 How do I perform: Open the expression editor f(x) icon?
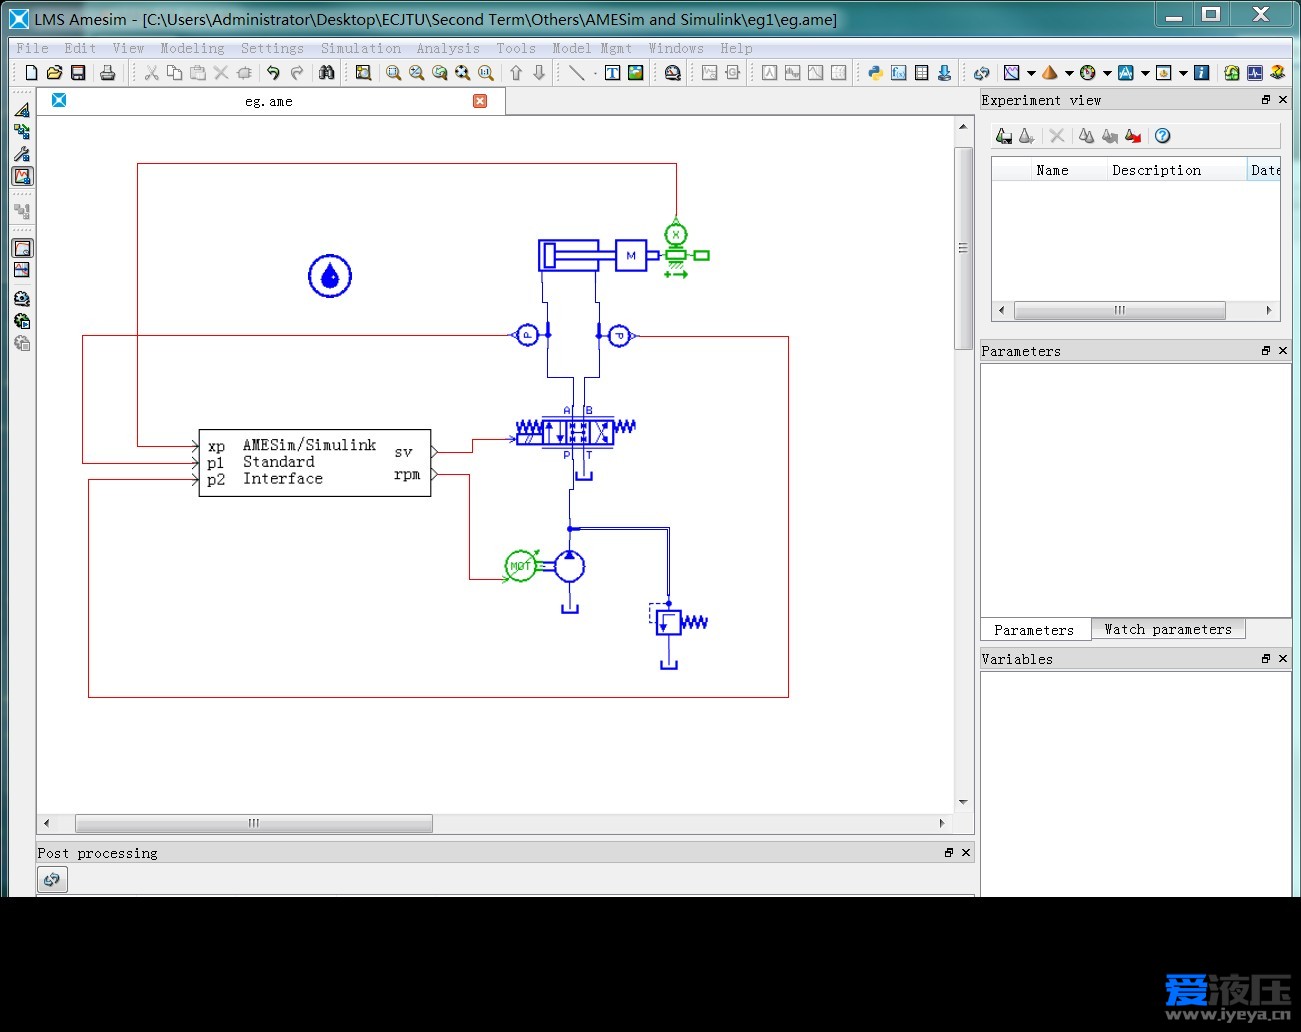tap(898, 73)
